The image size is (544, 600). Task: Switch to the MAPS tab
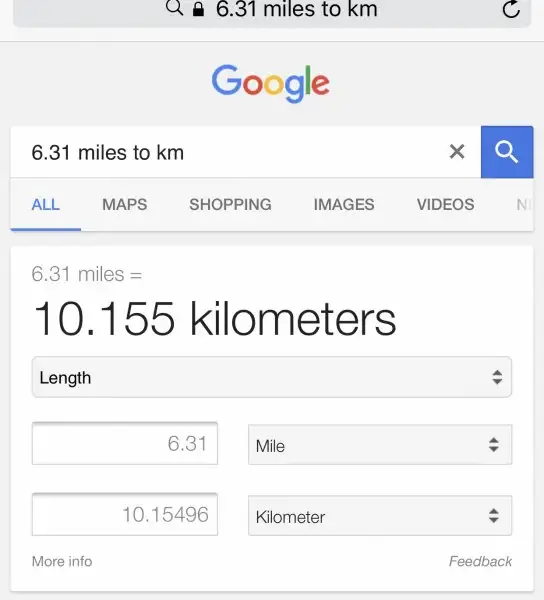(x=125, y=204)
